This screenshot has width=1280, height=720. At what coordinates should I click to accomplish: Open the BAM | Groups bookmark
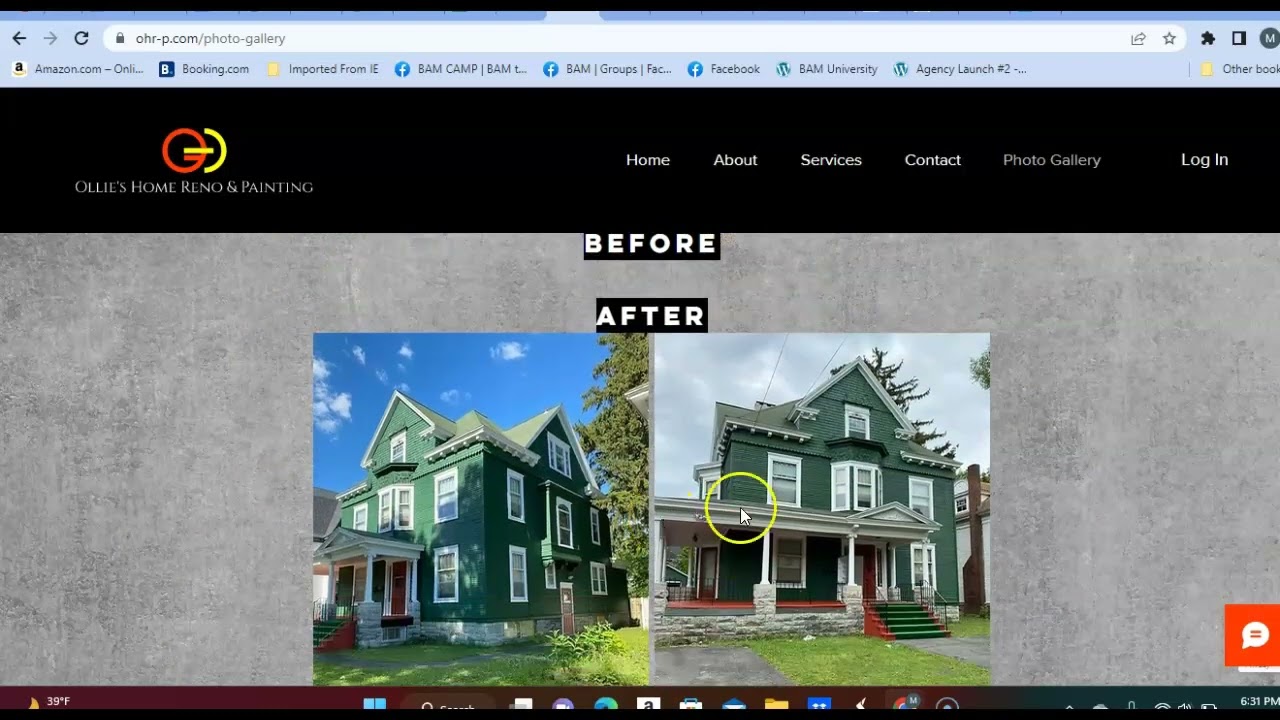click(x=607, y=69)
